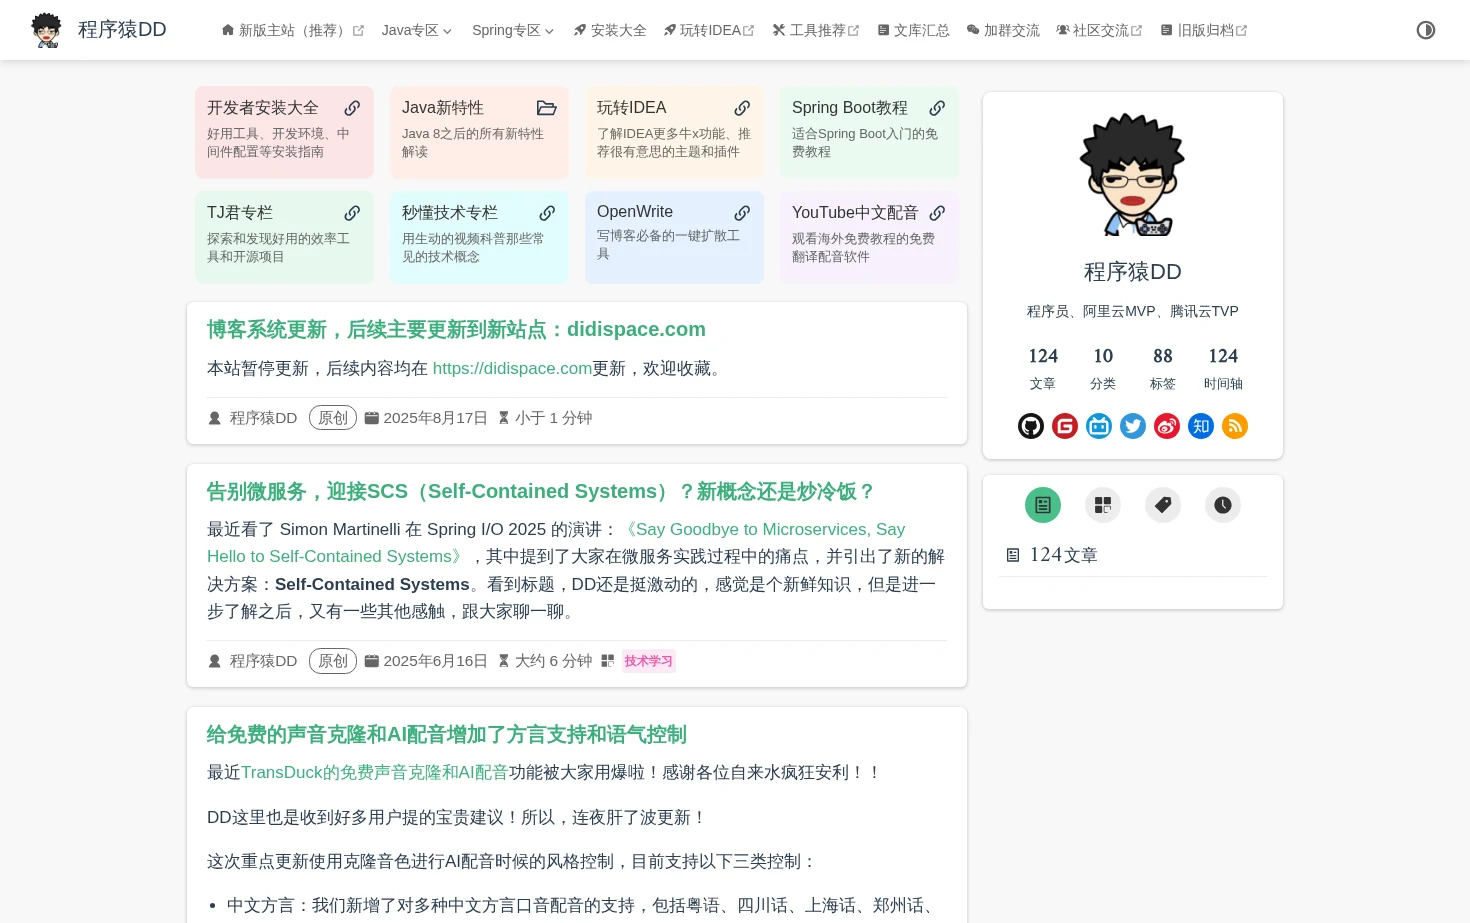Screen dimensions: 1470x923
Task: Click the 技术学习 category tag
Action: pos(649,661)
